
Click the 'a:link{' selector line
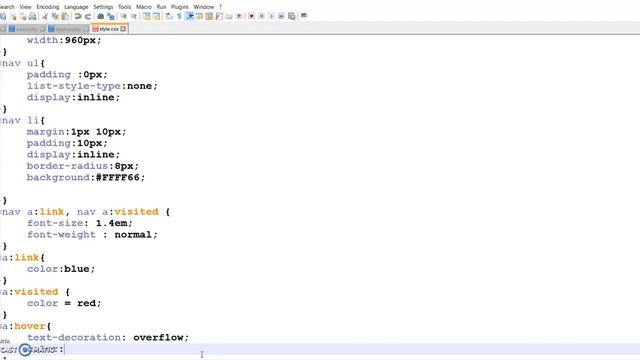point(23,258)
